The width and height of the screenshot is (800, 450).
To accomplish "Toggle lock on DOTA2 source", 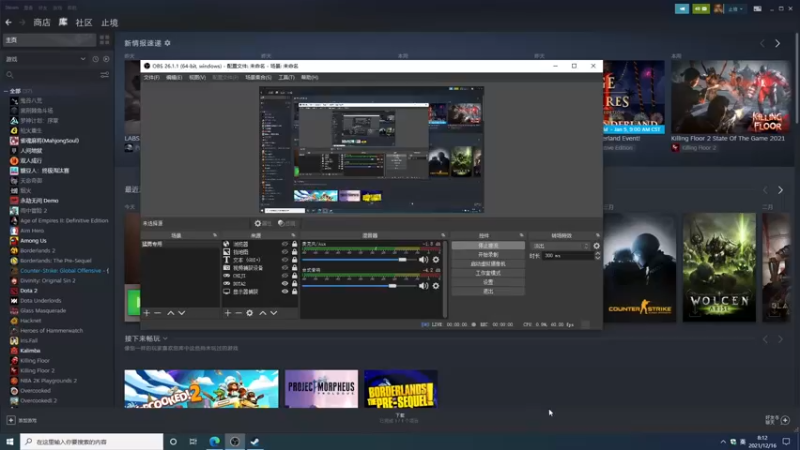I will click(x=294, y=284).
